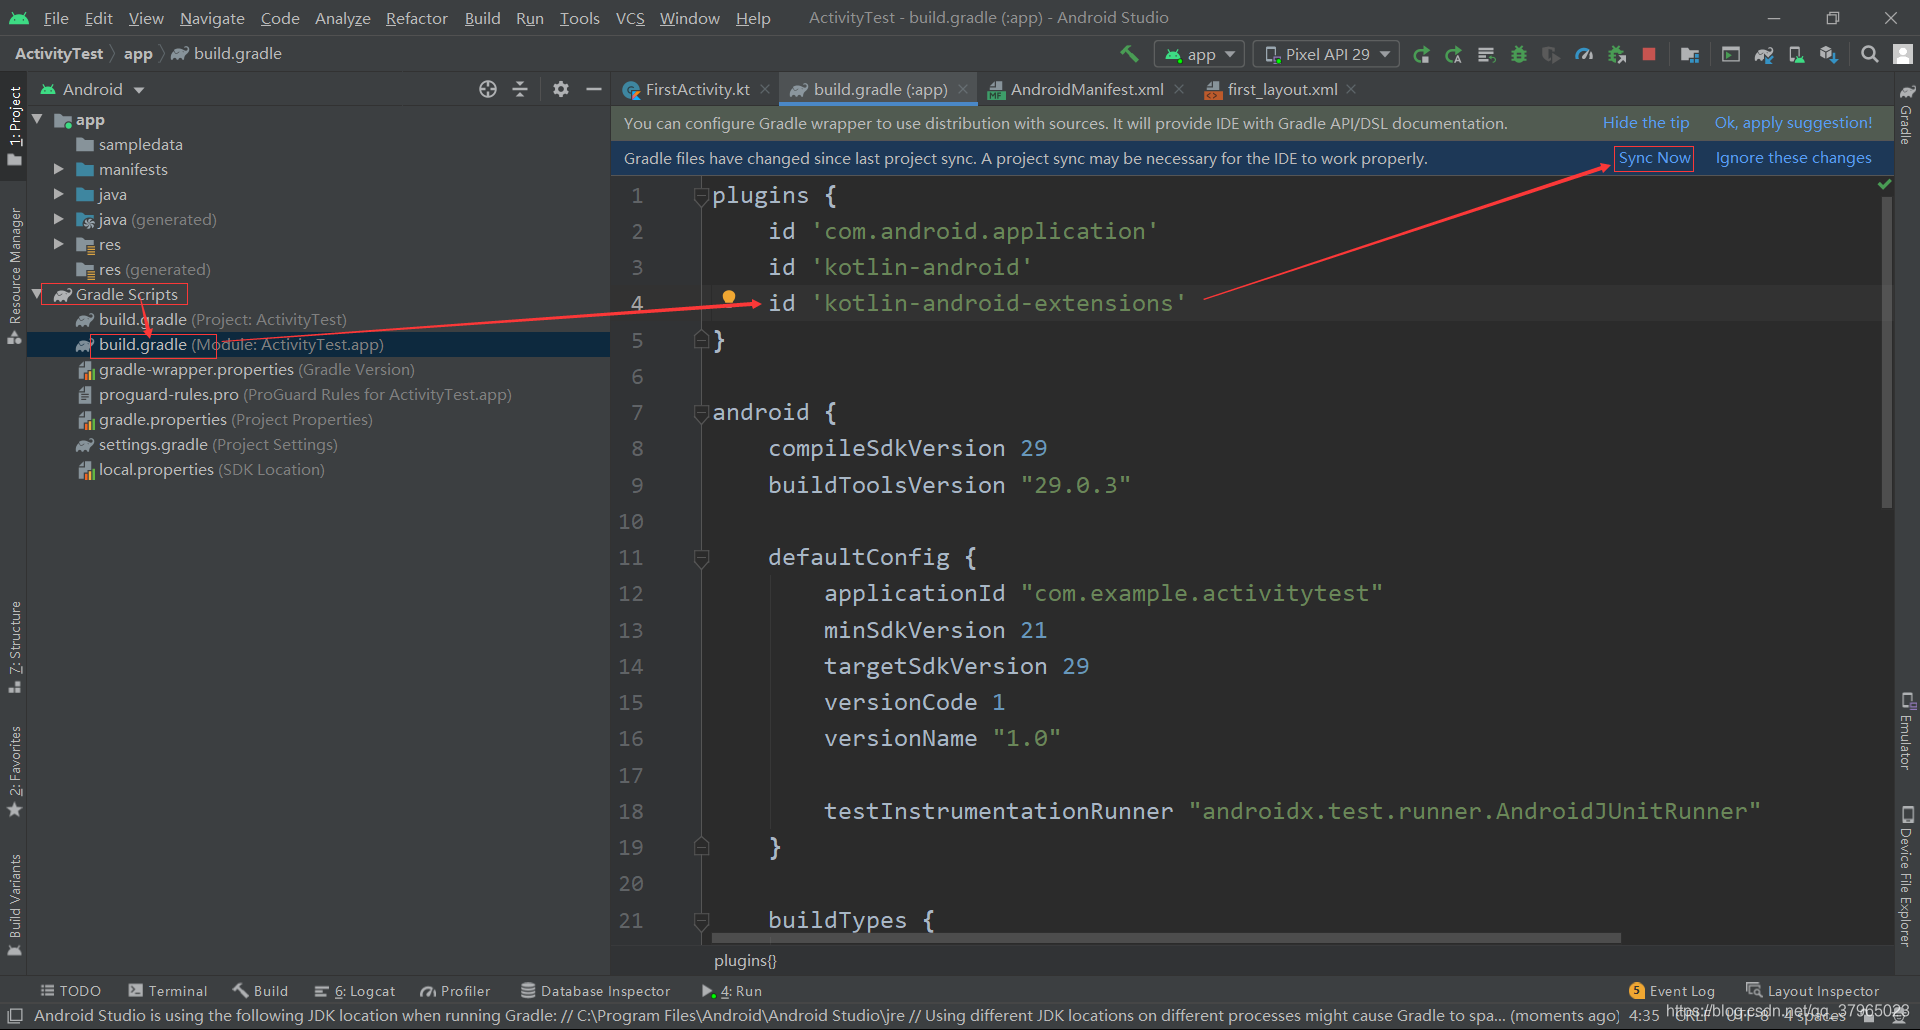Viewport: 1920px width, 1030px height.
Task: Start the Debugger (bug icon)
Action: (1519, 54)
